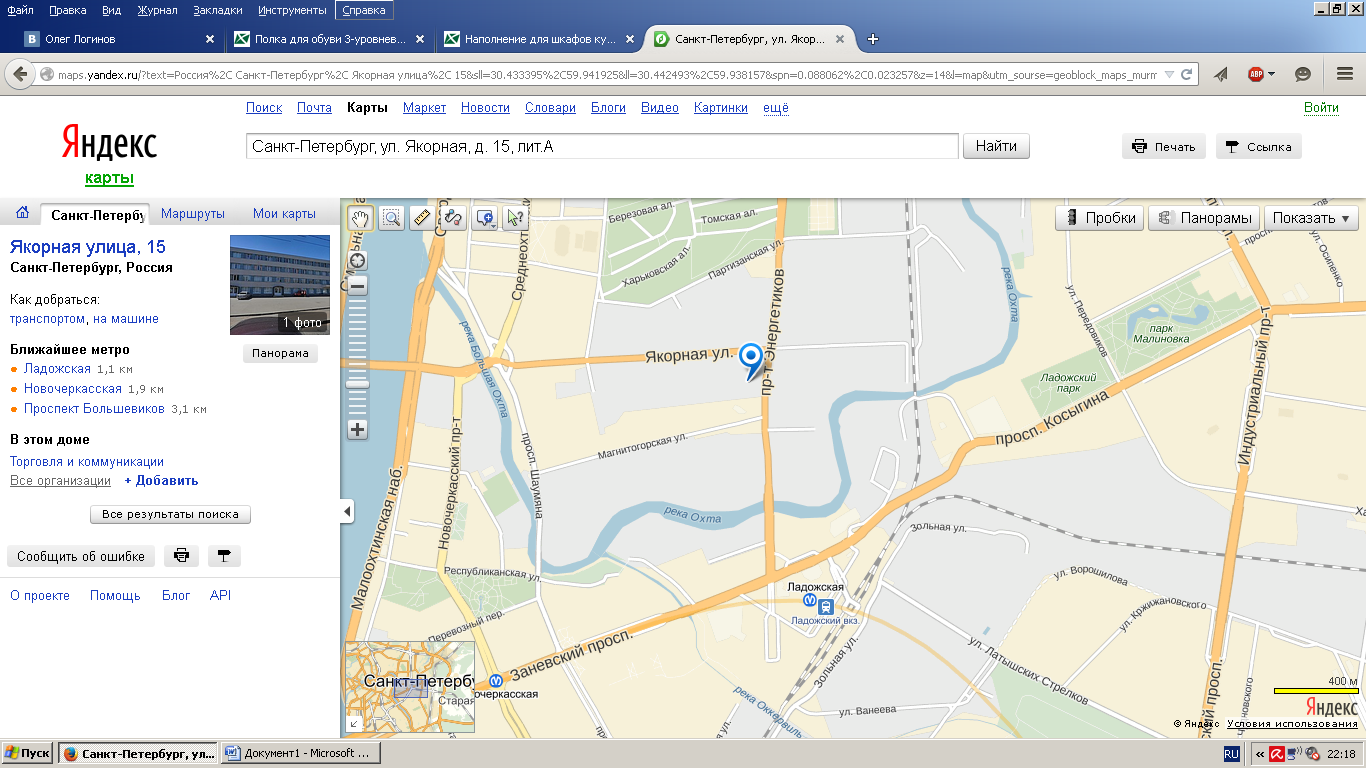Open the Ладожская metro link
Viewport: 1366px width, 768px height.
tap(57, 369)
